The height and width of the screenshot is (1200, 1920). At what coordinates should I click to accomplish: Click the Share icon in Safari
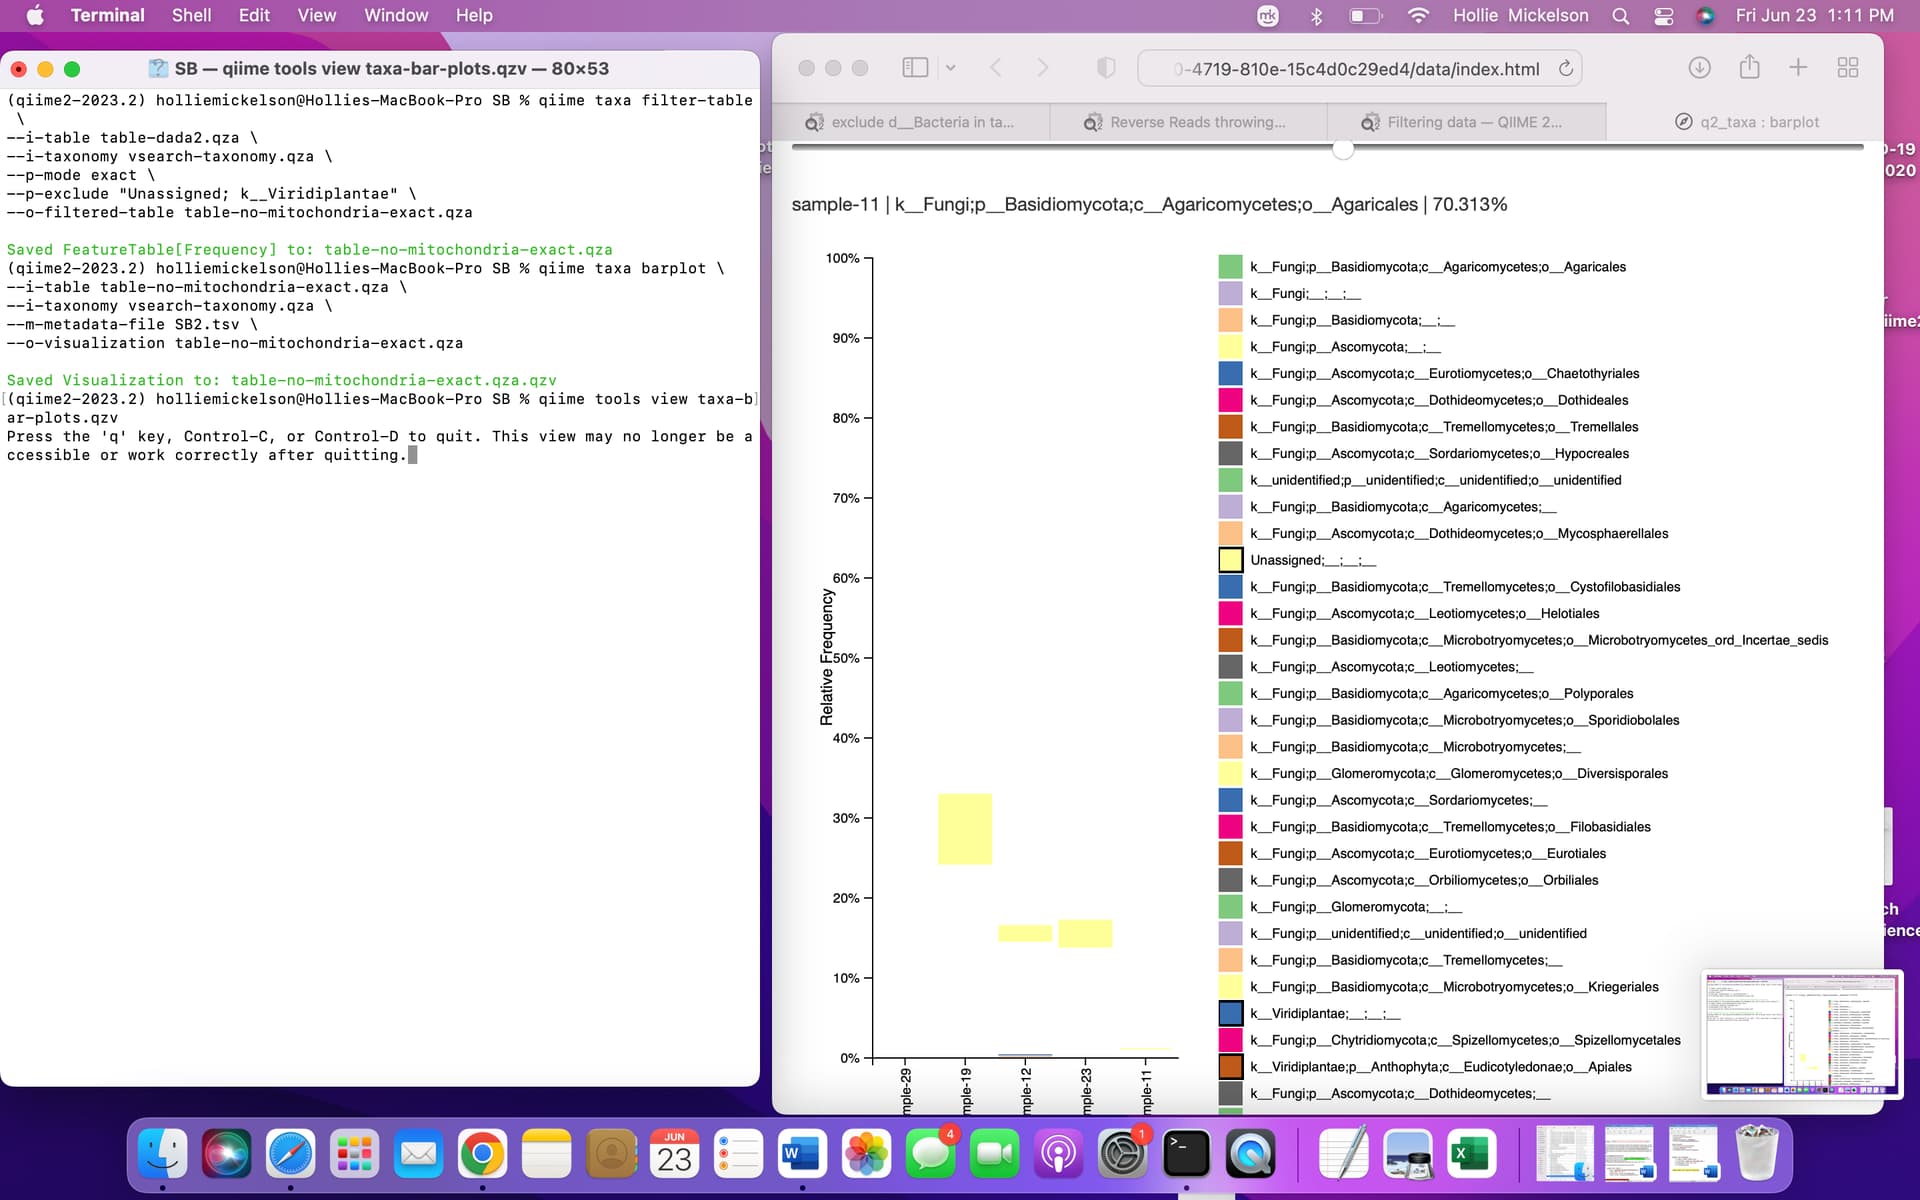coord(1749,68)
